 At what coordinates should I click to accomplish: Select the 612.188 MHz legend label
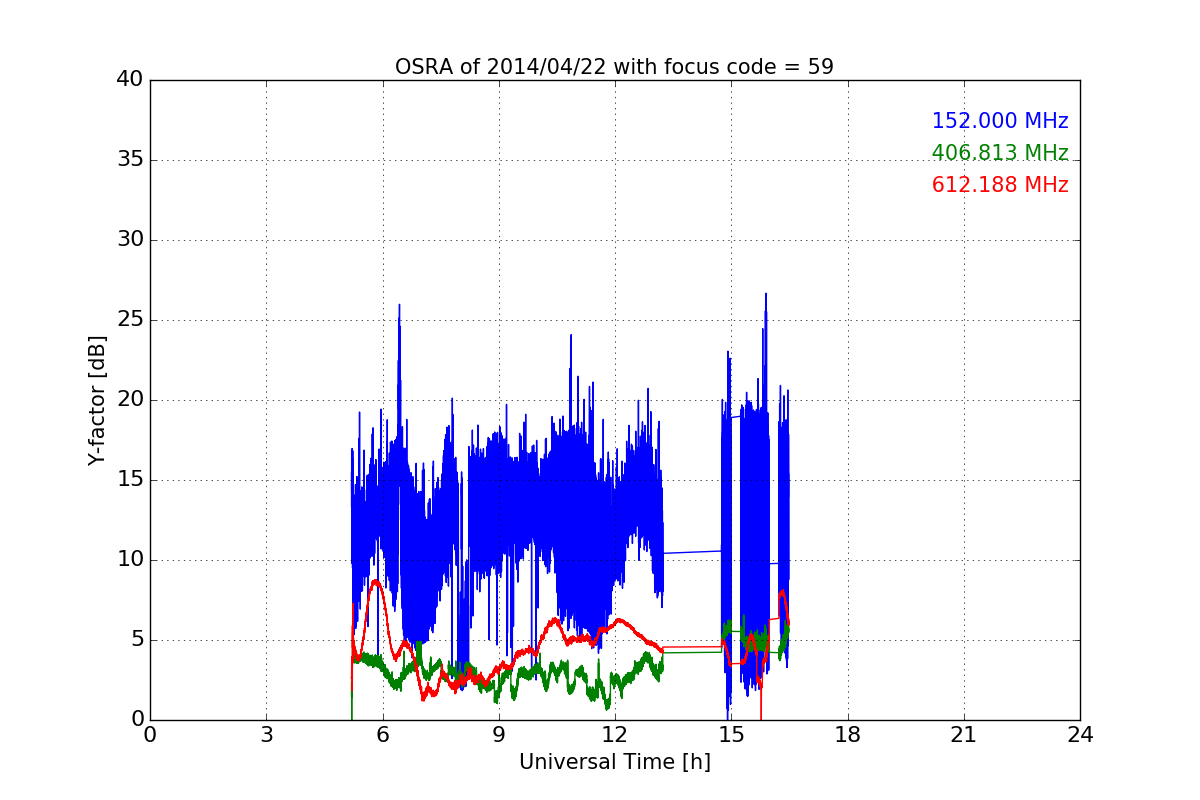[x=1000, y=185]
